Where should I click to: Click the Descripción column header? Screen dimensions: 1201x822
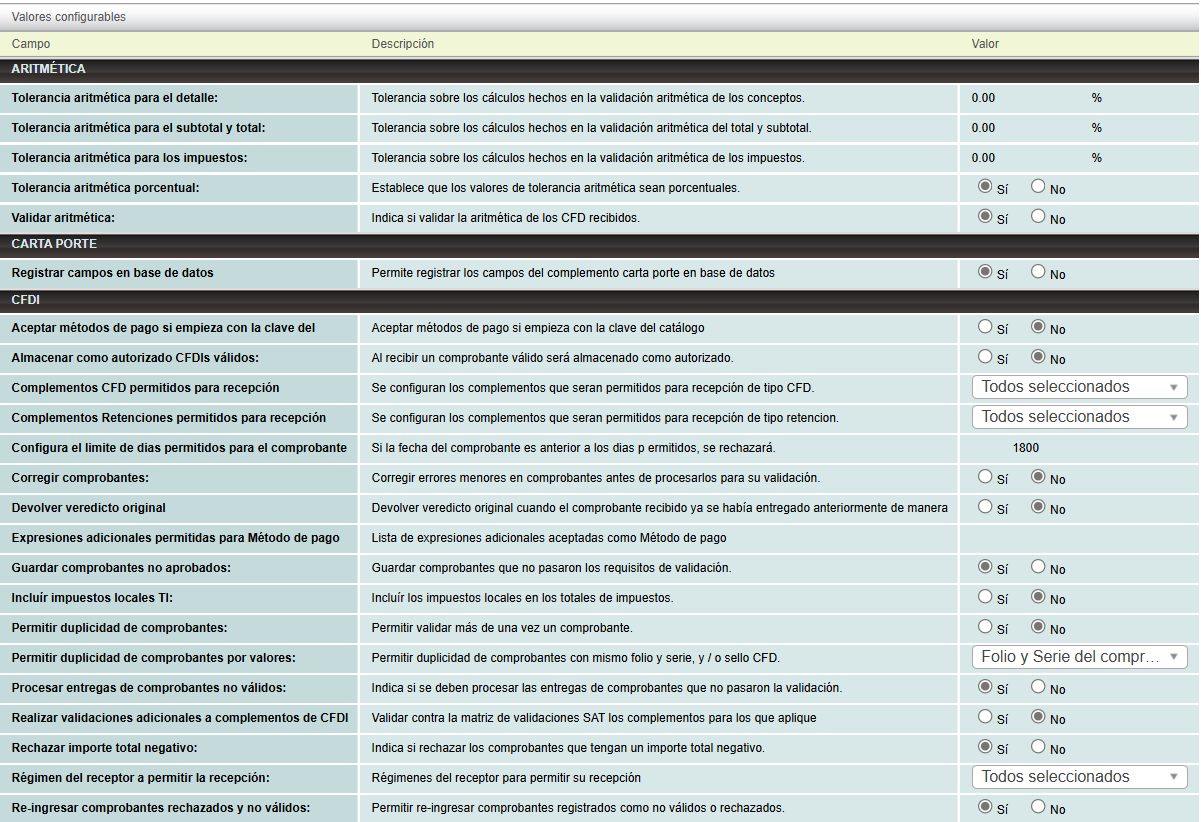(x=403, y=44)
